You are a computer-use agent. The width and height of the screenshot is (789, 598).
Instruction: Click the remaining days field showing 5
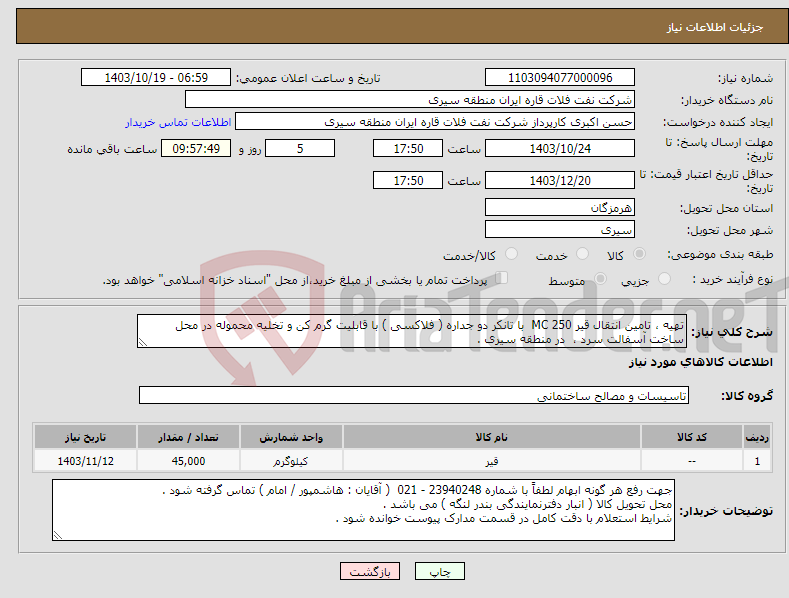pos(300,148)
